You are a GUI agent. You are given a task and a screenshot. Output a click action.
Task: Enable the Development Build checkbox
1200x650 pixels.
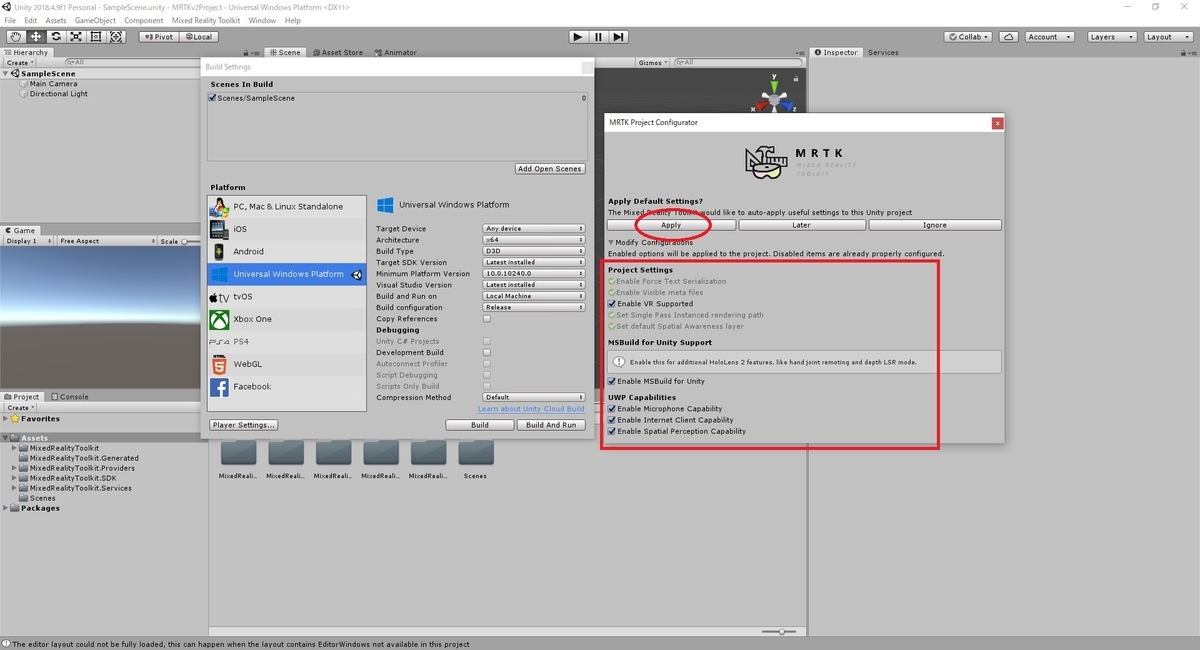(x=487, y=352)
